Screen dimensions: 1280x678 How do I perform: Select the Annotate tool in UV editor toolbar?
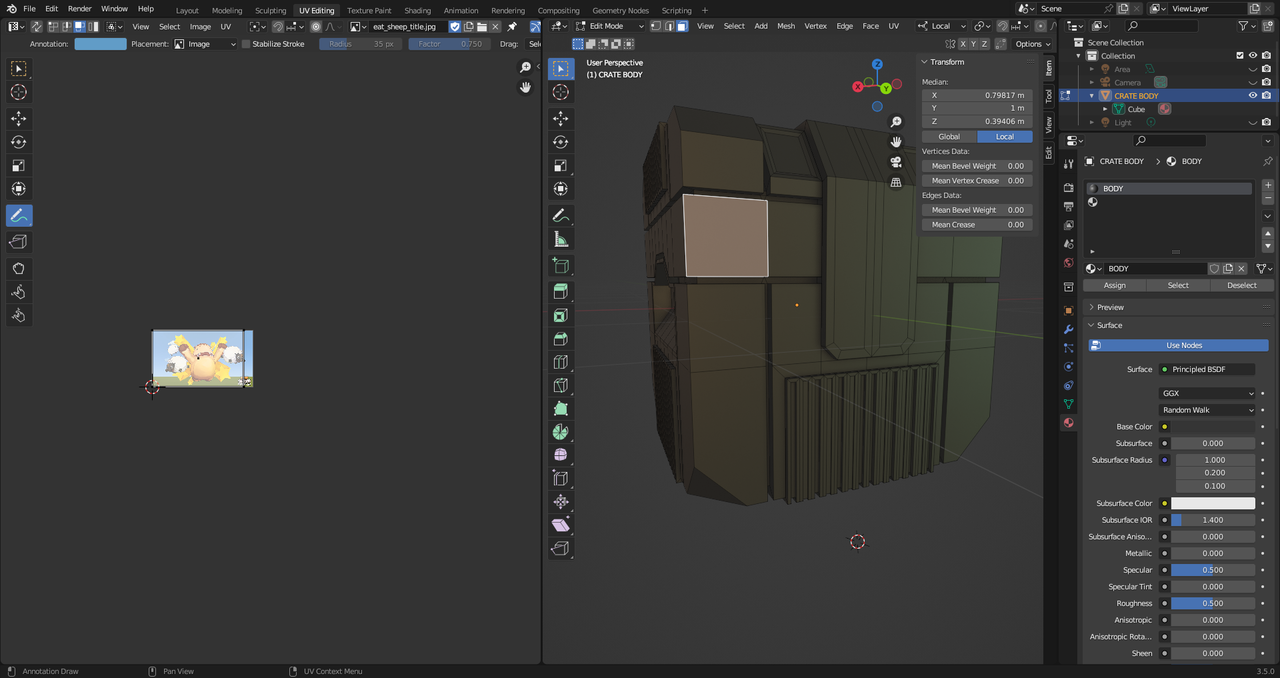(x=19, y=215)
